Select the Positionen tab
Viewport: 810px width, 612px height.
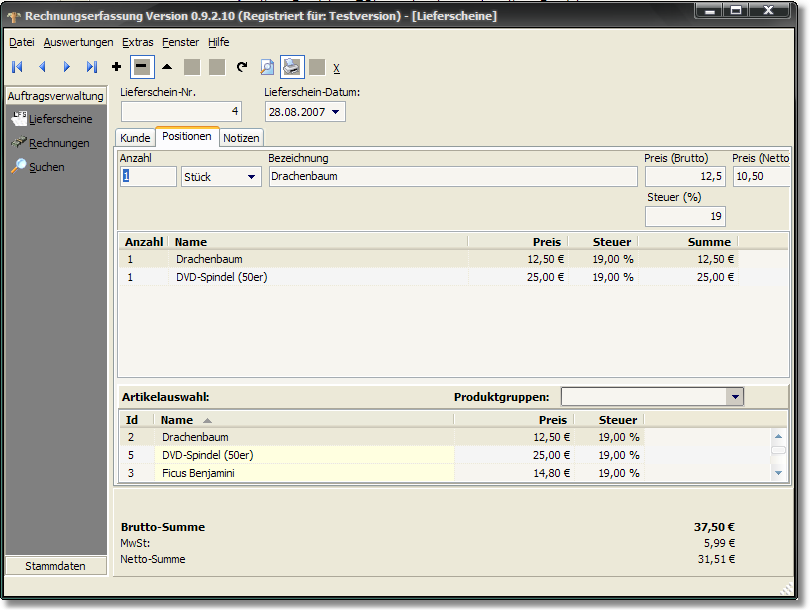point(187,136)
